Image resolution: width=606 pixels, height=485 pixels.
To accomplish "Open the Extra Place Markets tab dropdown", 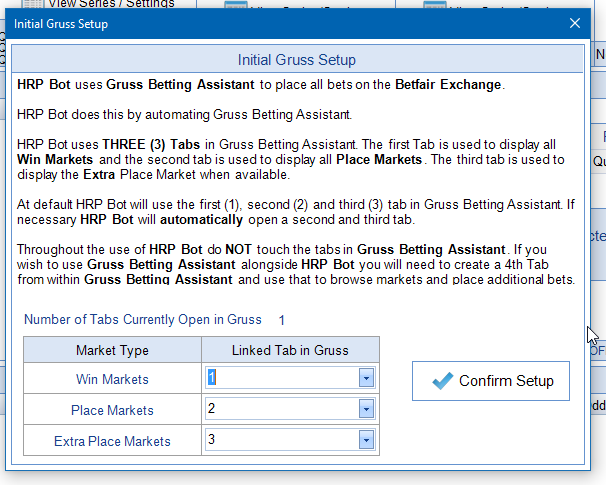I will (366, 440).
